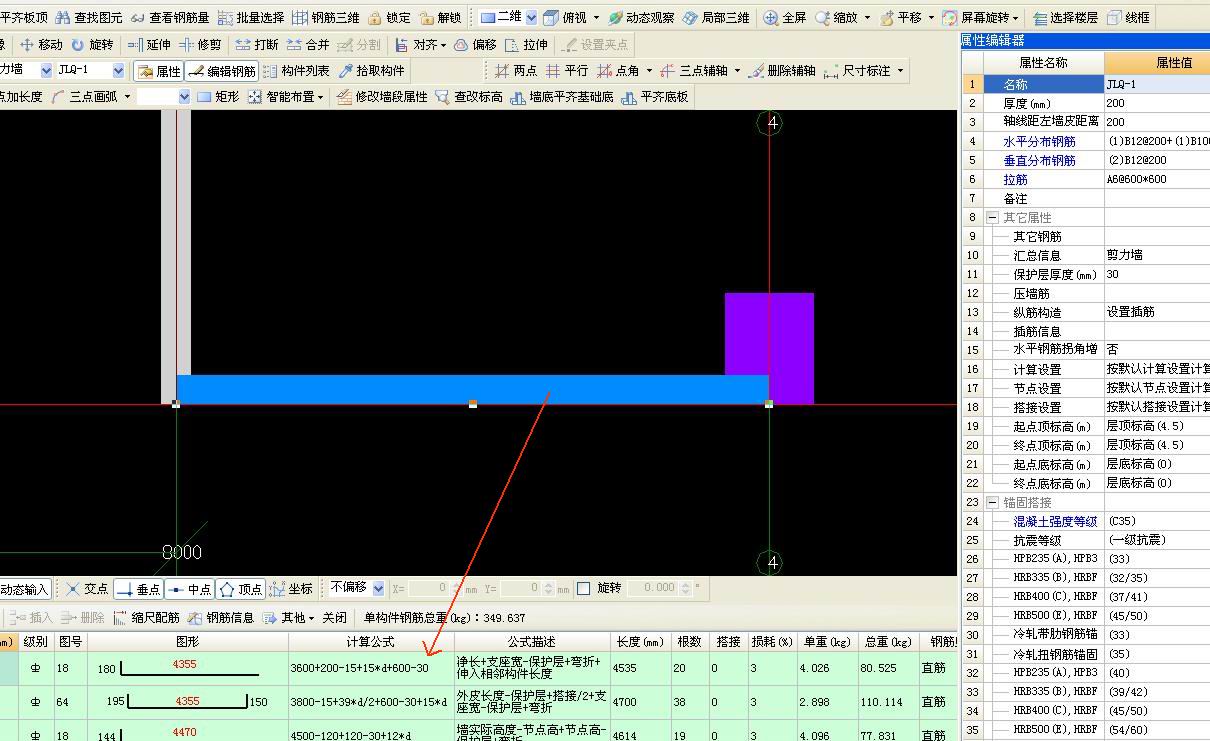The height and width of the screenshot is (741, 1210).
Task: Check the 旋转 rotation checkbox
Action: point(584,588)
